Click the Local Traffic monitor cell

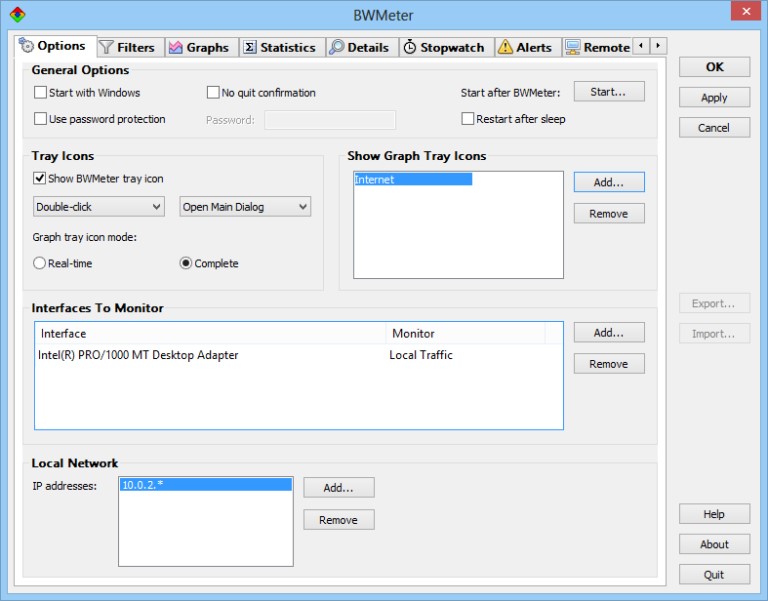point(421,355)
